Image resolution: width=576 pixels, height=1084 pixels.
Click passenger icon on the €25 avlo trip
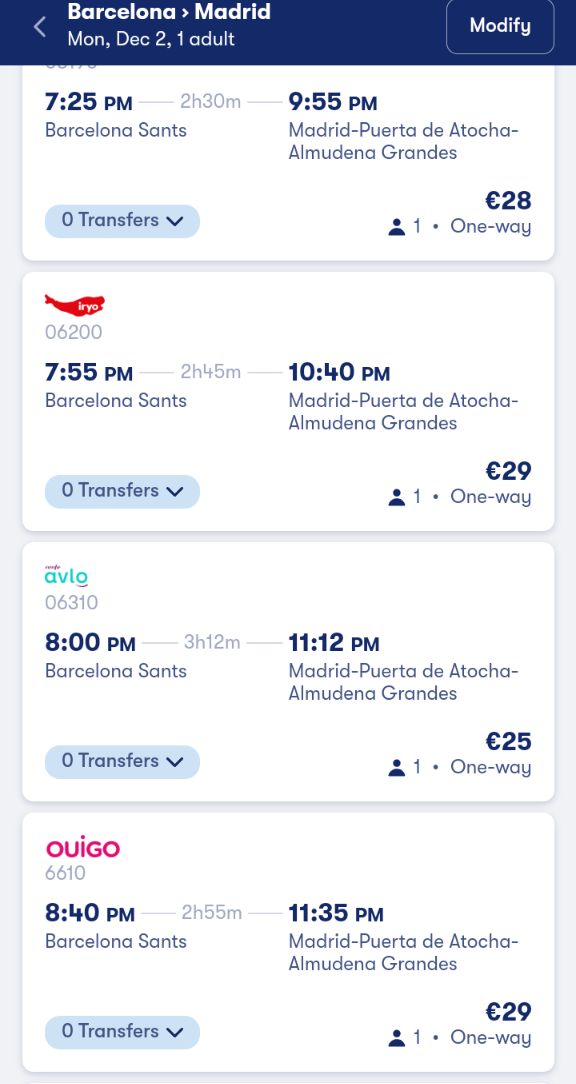396,767
